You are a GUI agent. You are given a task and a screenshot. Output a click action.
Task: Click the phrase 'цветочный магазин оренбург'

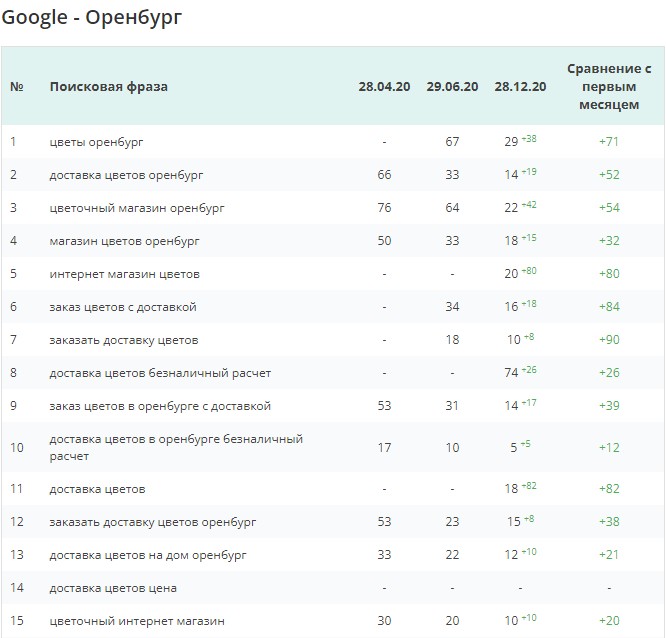tap(137, 208)
